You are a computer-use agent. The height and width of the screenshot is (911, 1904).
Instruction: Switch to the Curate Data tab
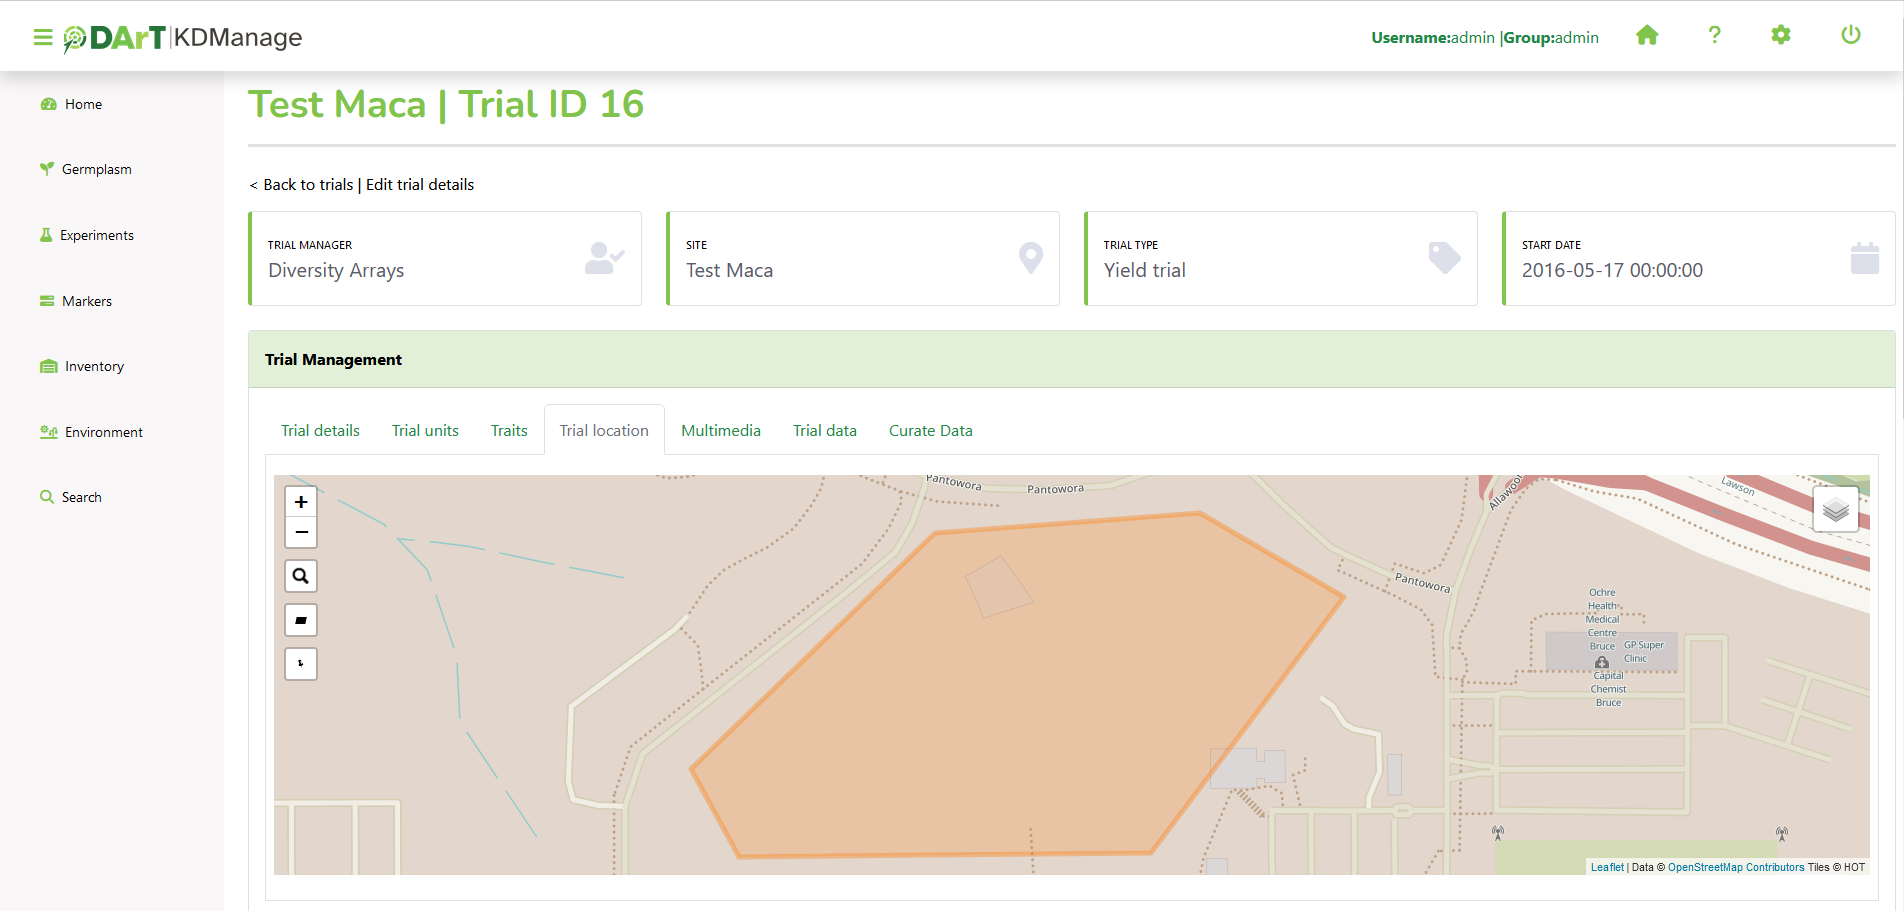pos(930,431)
